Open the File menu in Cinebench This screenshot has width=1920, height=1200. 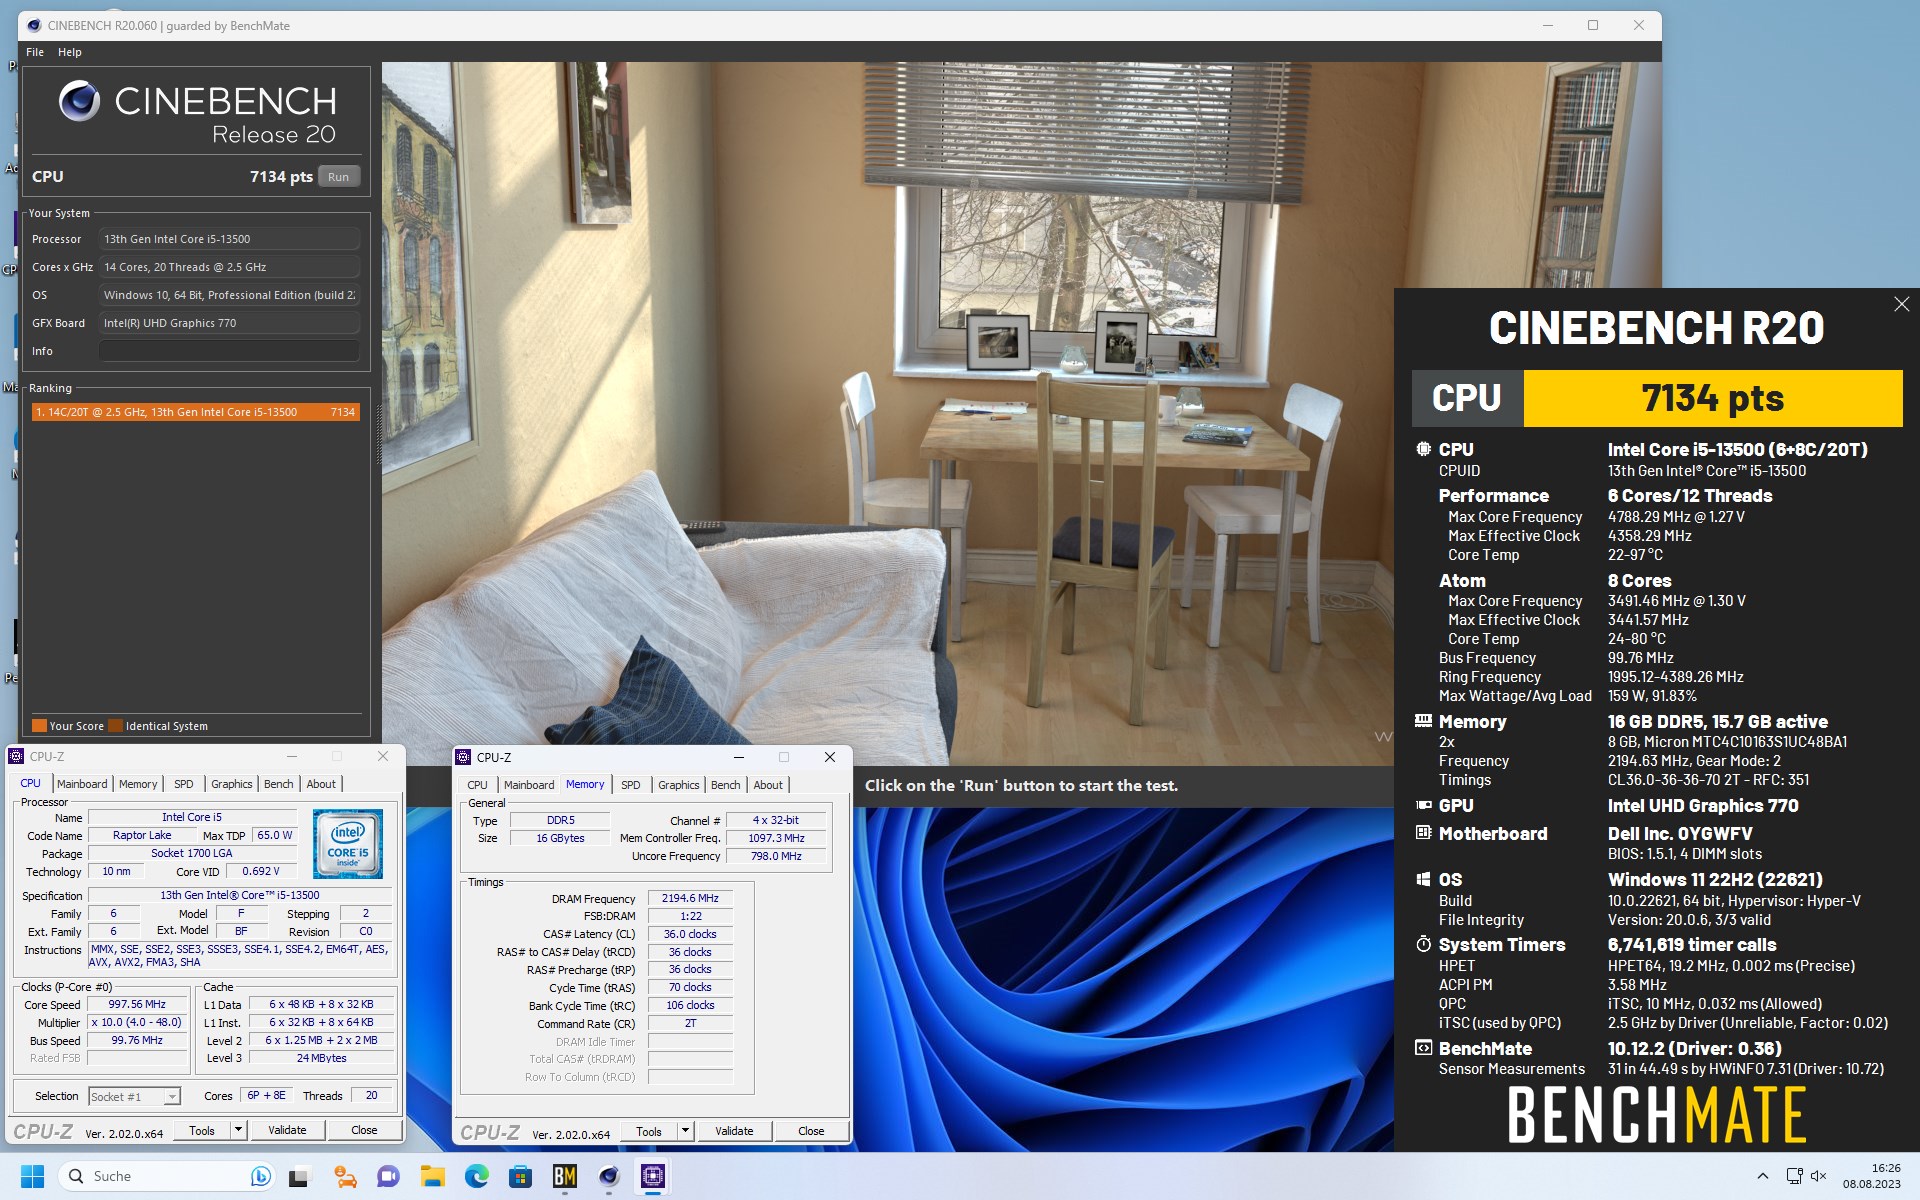point(35,52)
